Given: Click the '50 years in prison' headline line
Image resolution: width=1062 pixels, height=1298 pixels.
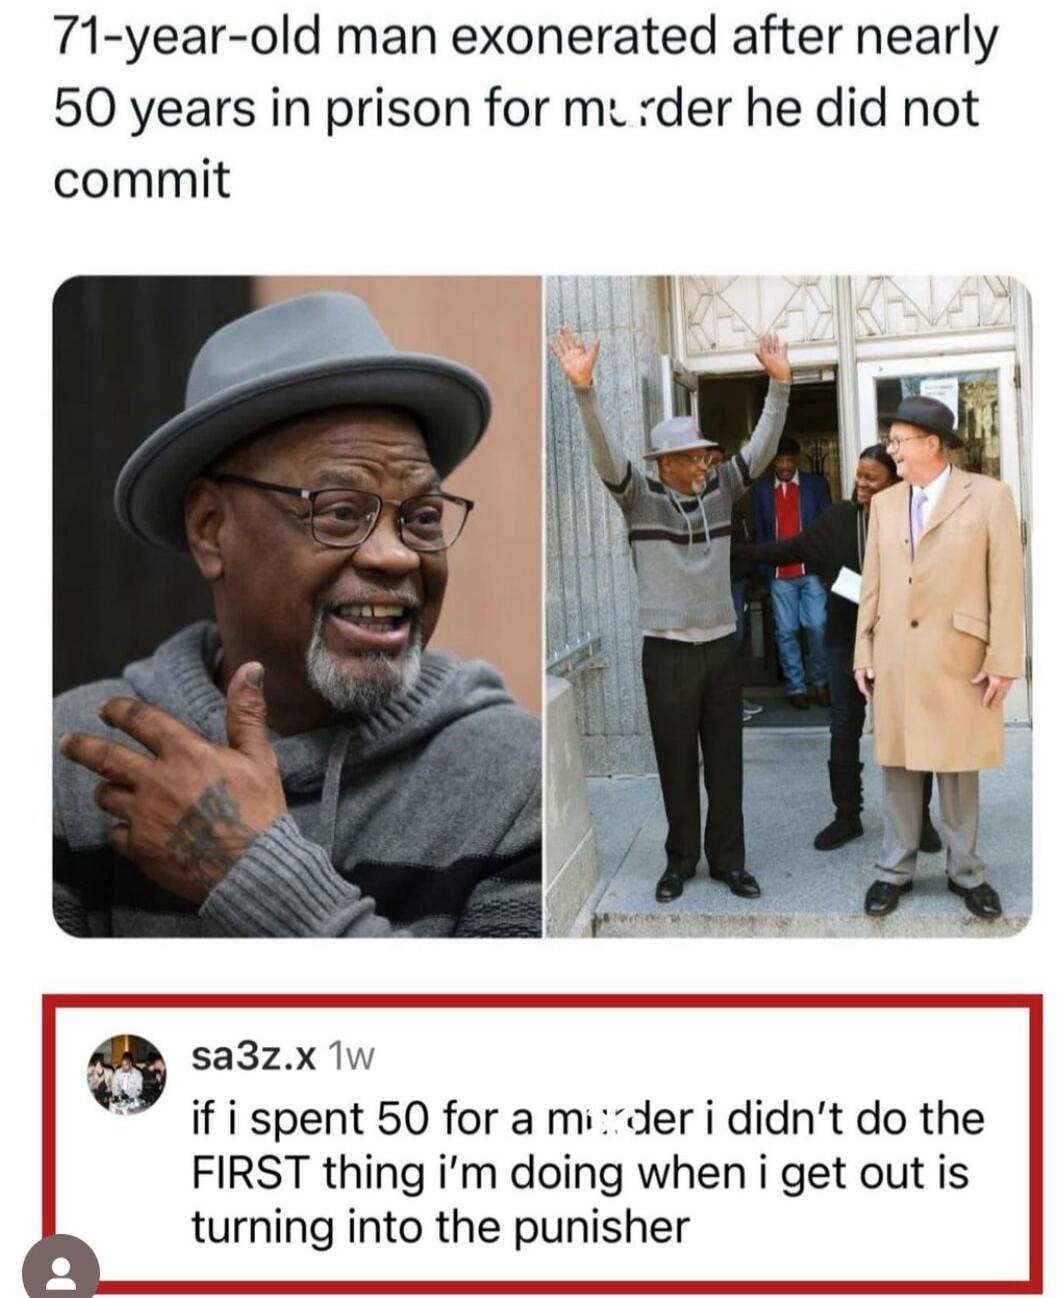Looking at the screenshot, I should (515, 109).
